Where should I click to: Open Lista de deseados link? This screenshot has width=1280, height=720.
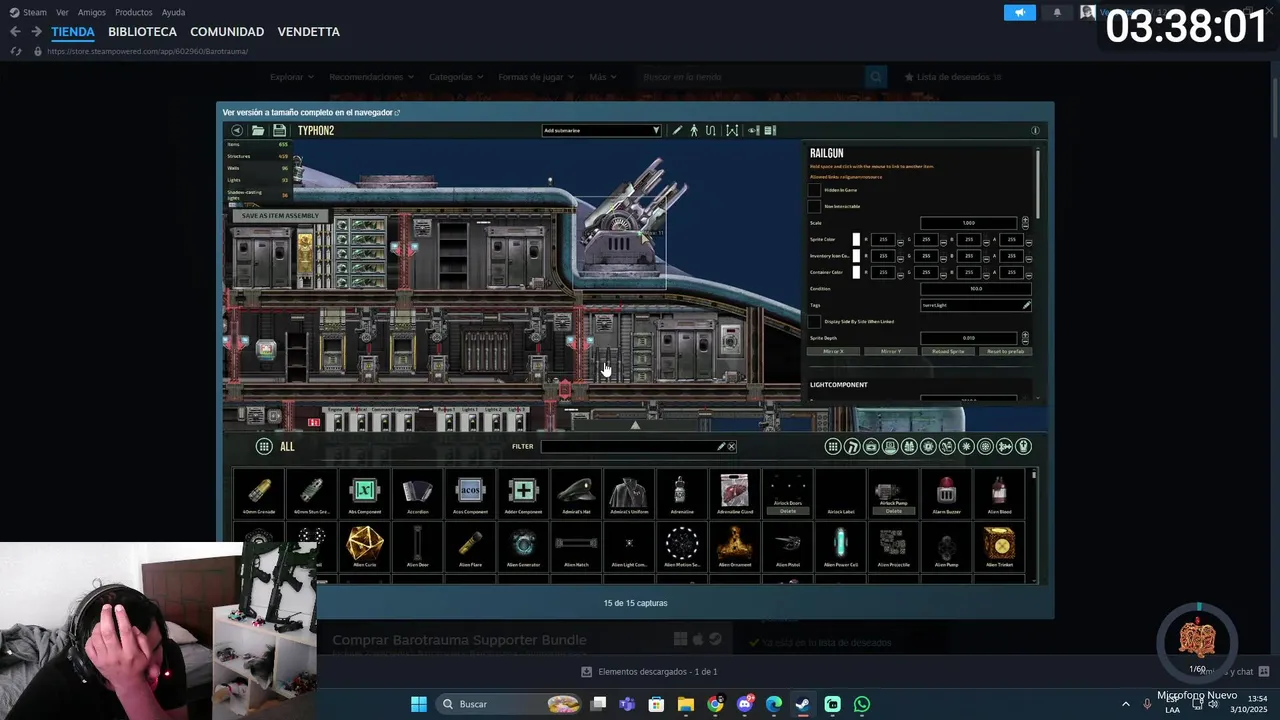[953, 77]
